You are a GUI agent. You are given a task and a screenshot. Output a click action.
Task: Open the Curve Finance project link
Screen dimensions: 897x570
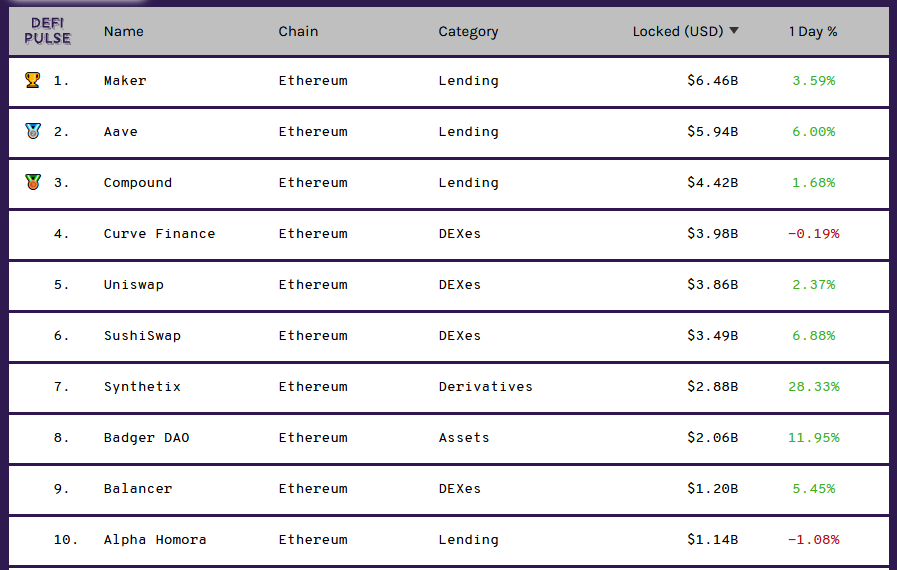pos(160,233)
